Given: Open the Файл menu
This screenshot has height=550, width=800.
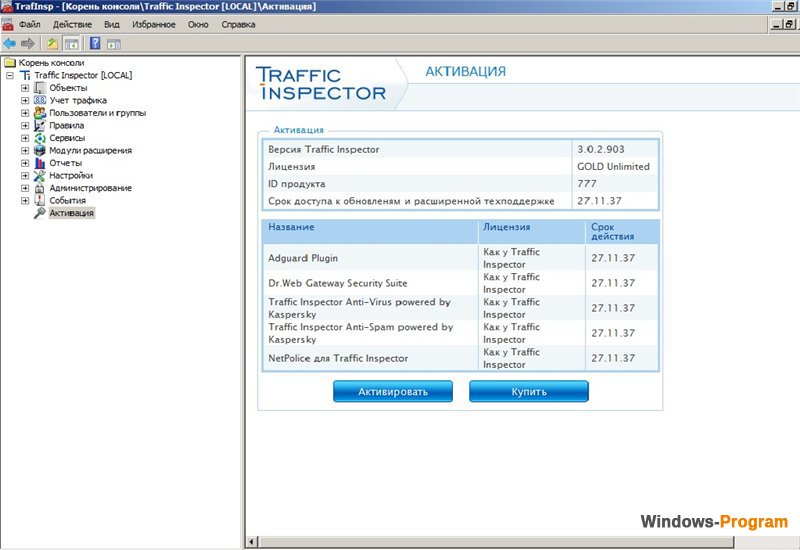Looking at the screenshot, I should click(x=30, y=24).
